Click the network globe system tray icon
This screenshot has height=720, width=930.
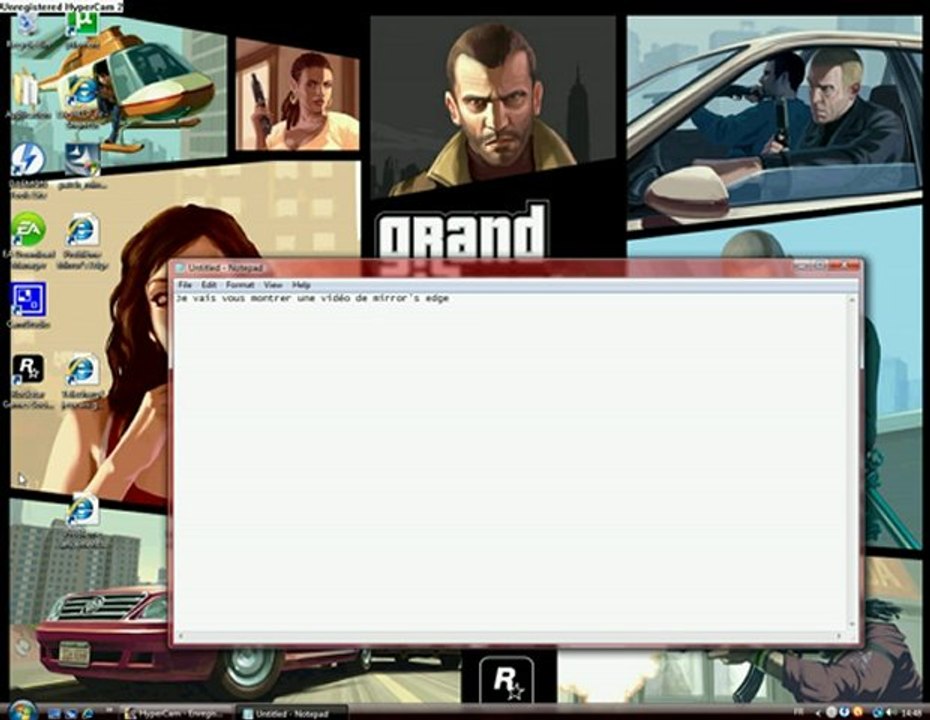coord(878,712)
